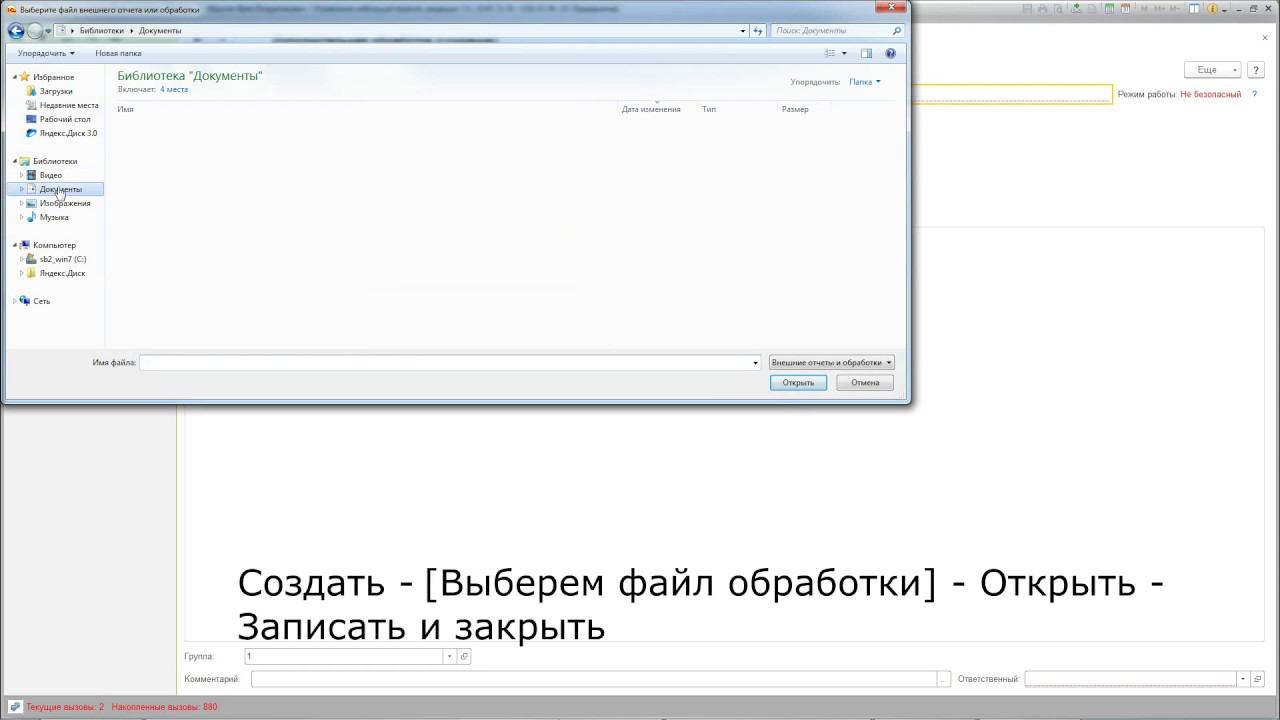Open drive sb2_win7 (C:)
Viewport: 1280px width, 720px height.
point(62,259)
